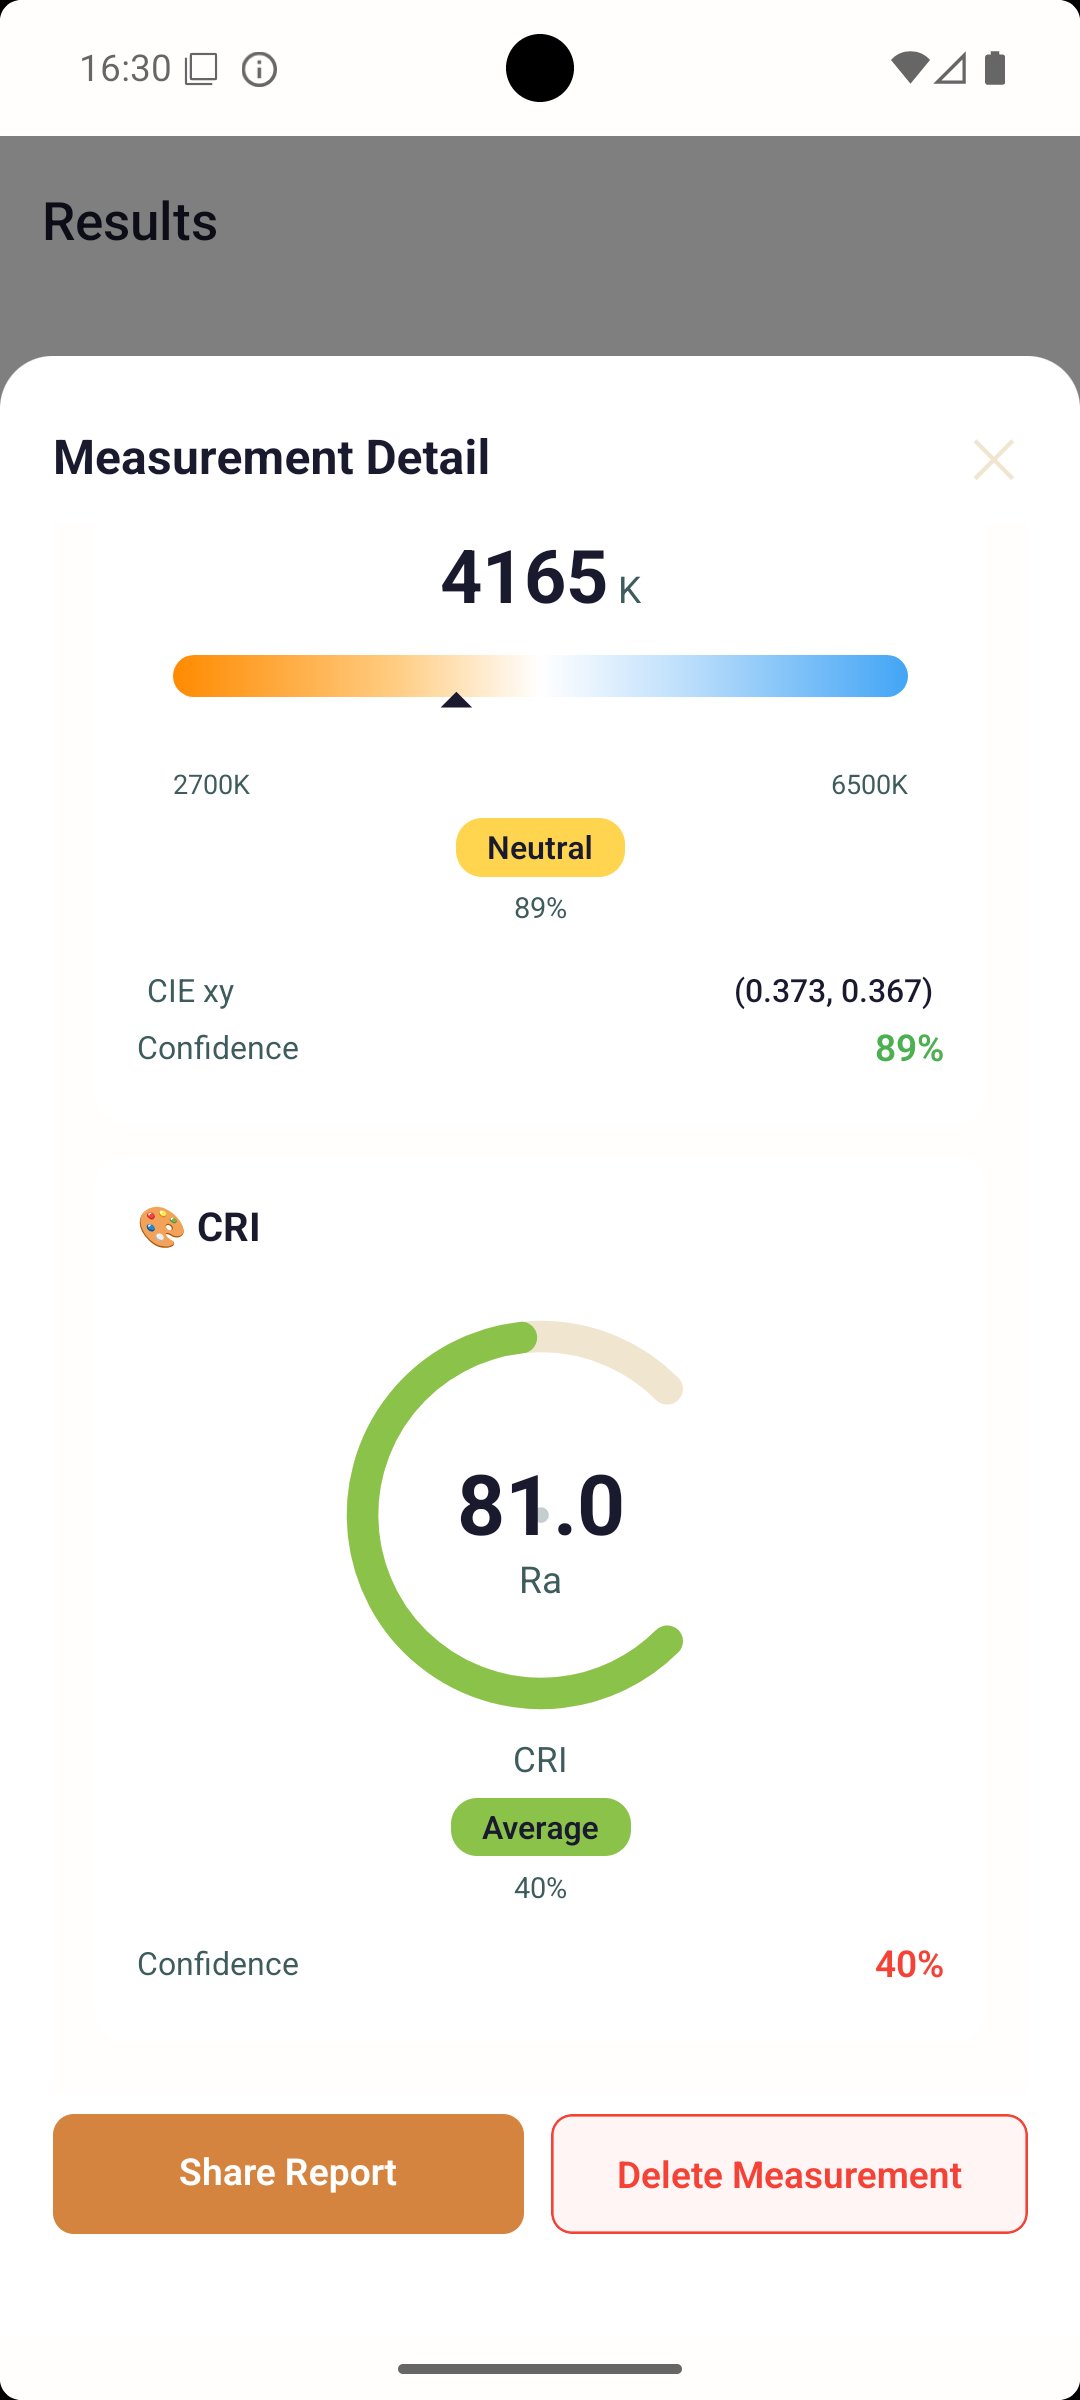
Task: Click the color temperature gradient bar
Action: pyautogui.click(x=540, y=676)
